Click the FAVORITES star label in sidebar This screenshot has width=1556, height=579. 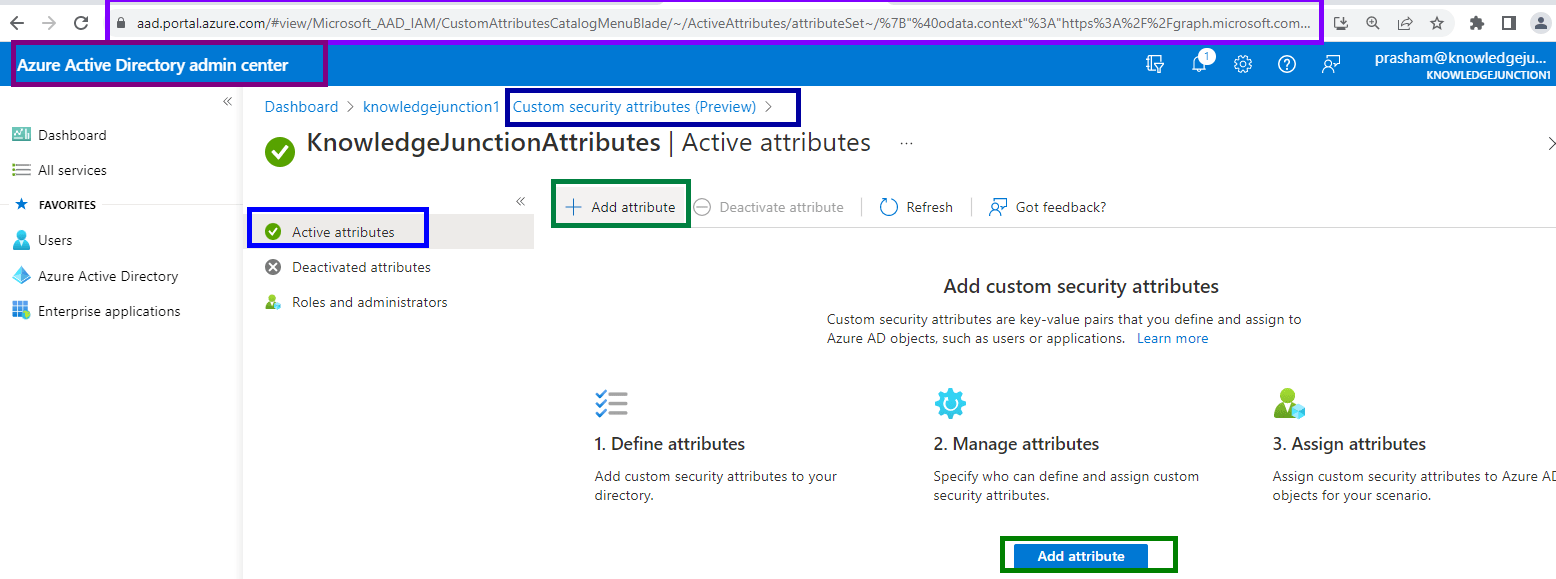coord(54,205)
